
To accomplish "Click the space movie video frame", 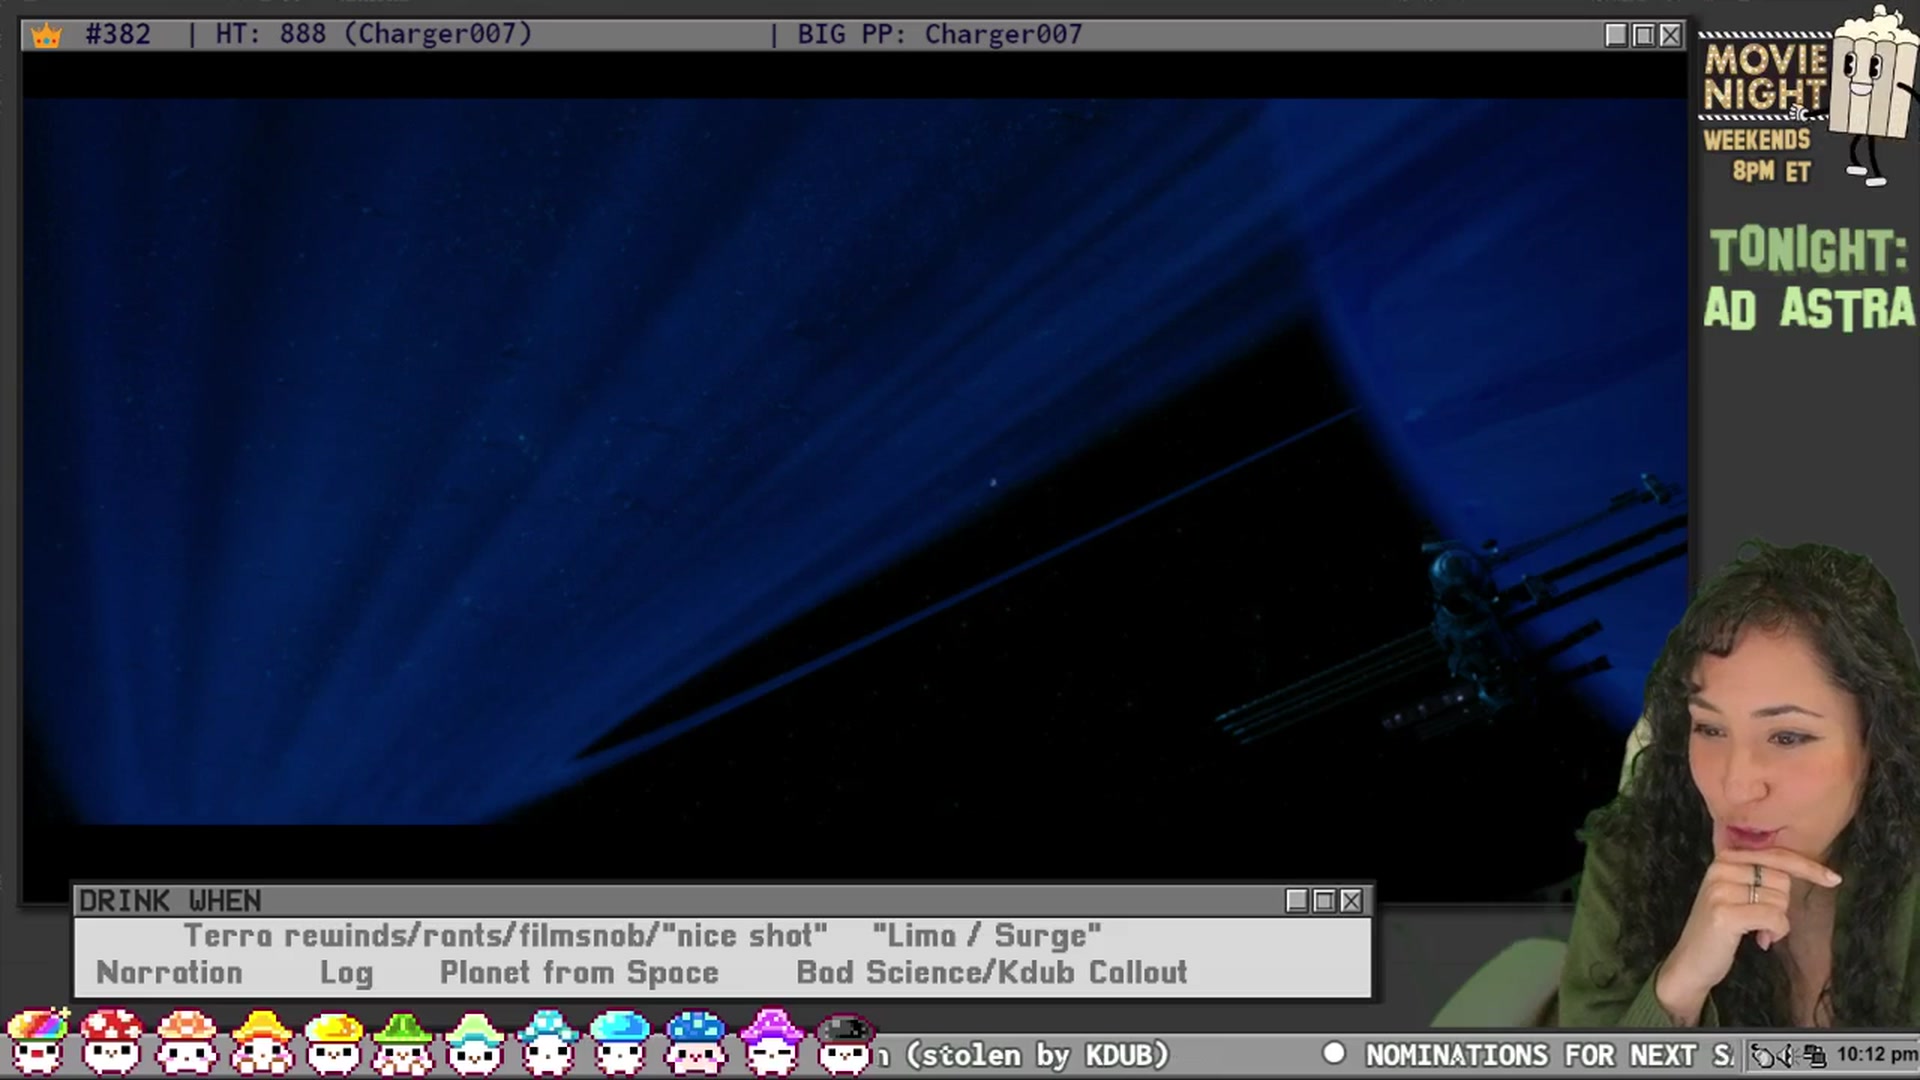I will pyautogui.click(x=854, y=461).
